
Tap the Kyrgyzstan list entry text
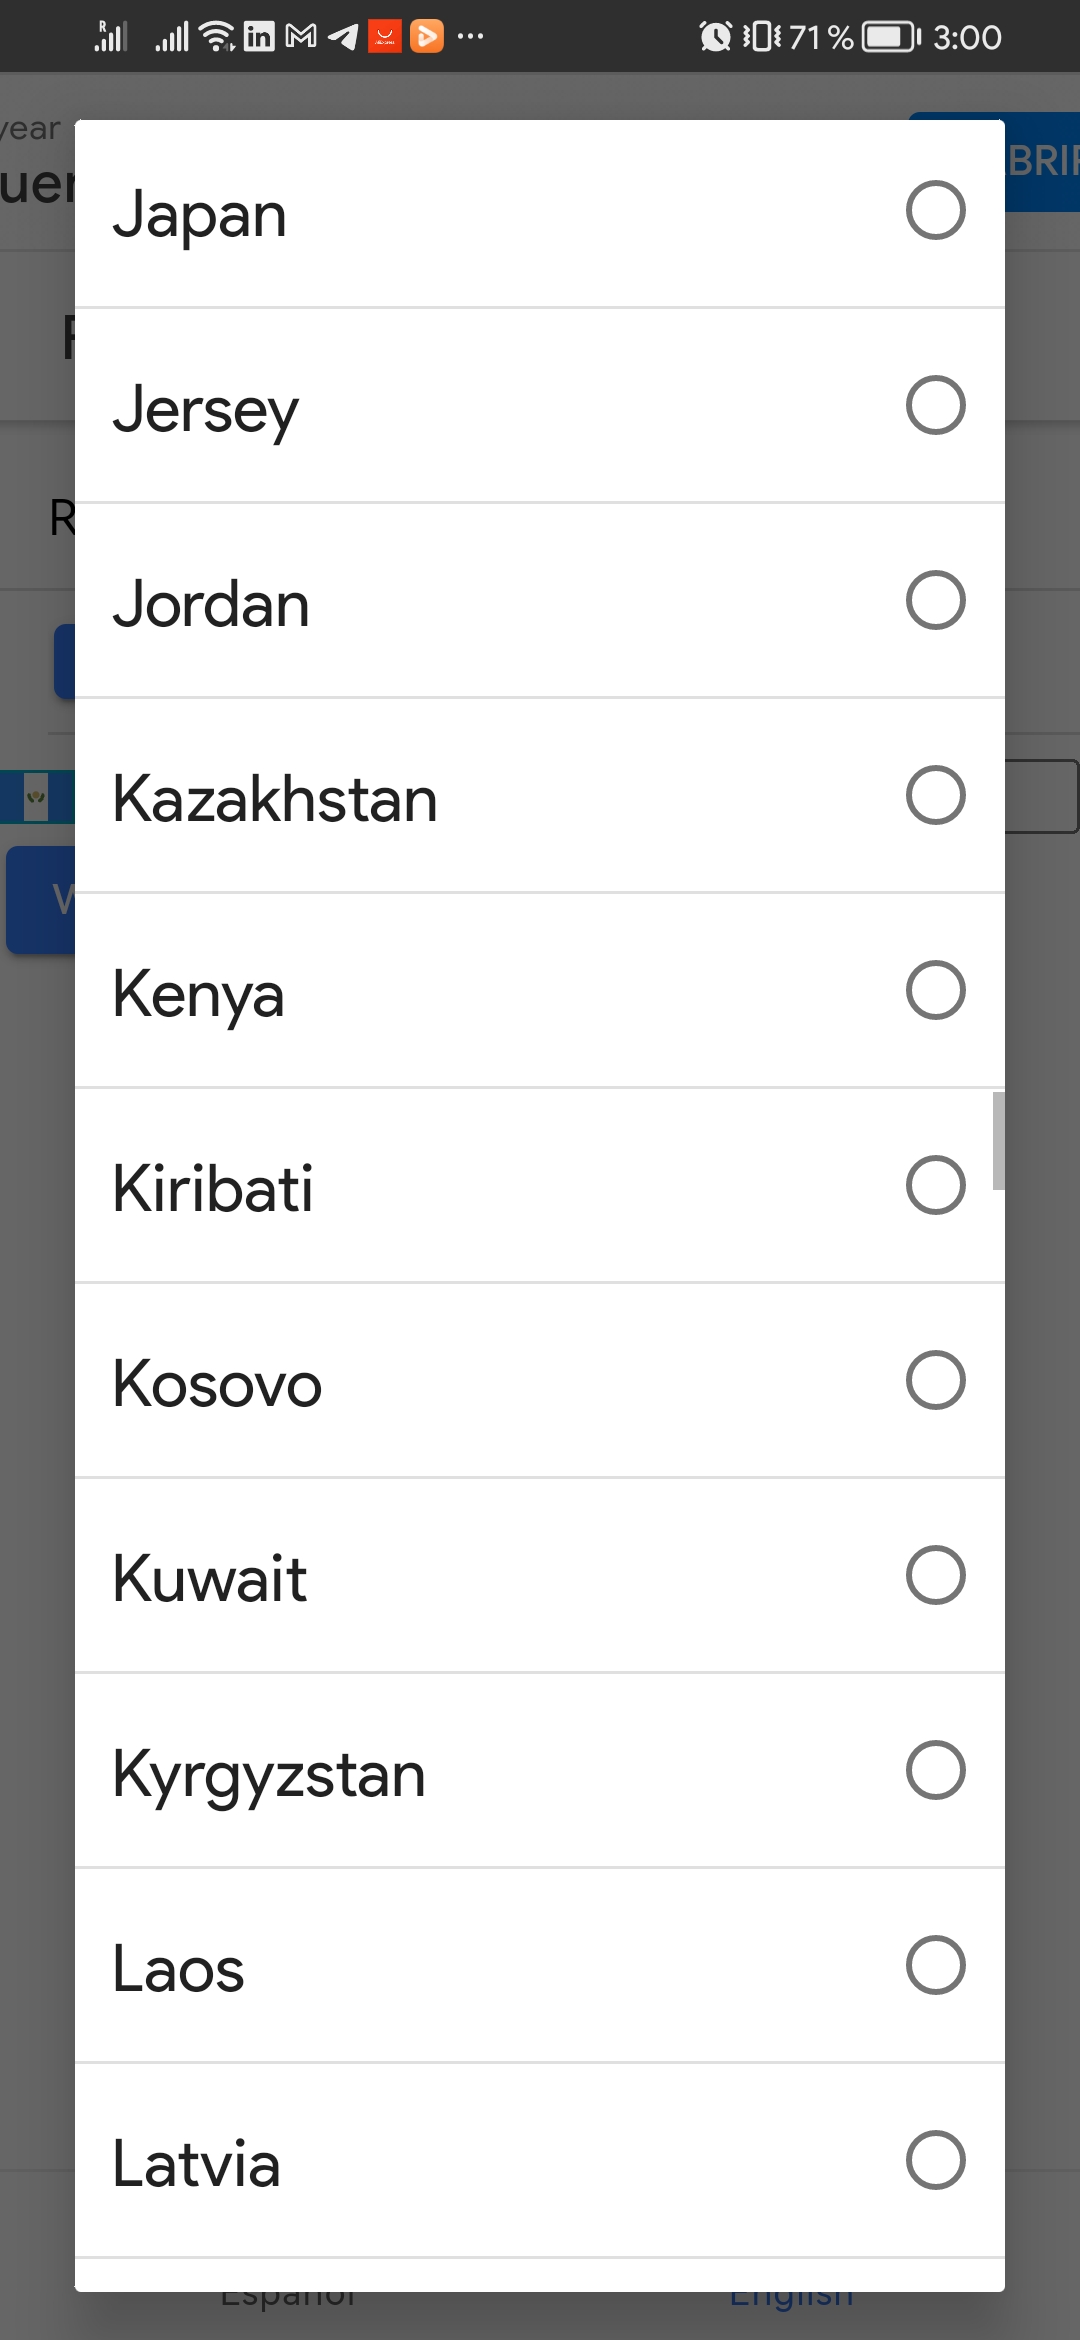coord(269,1775)
